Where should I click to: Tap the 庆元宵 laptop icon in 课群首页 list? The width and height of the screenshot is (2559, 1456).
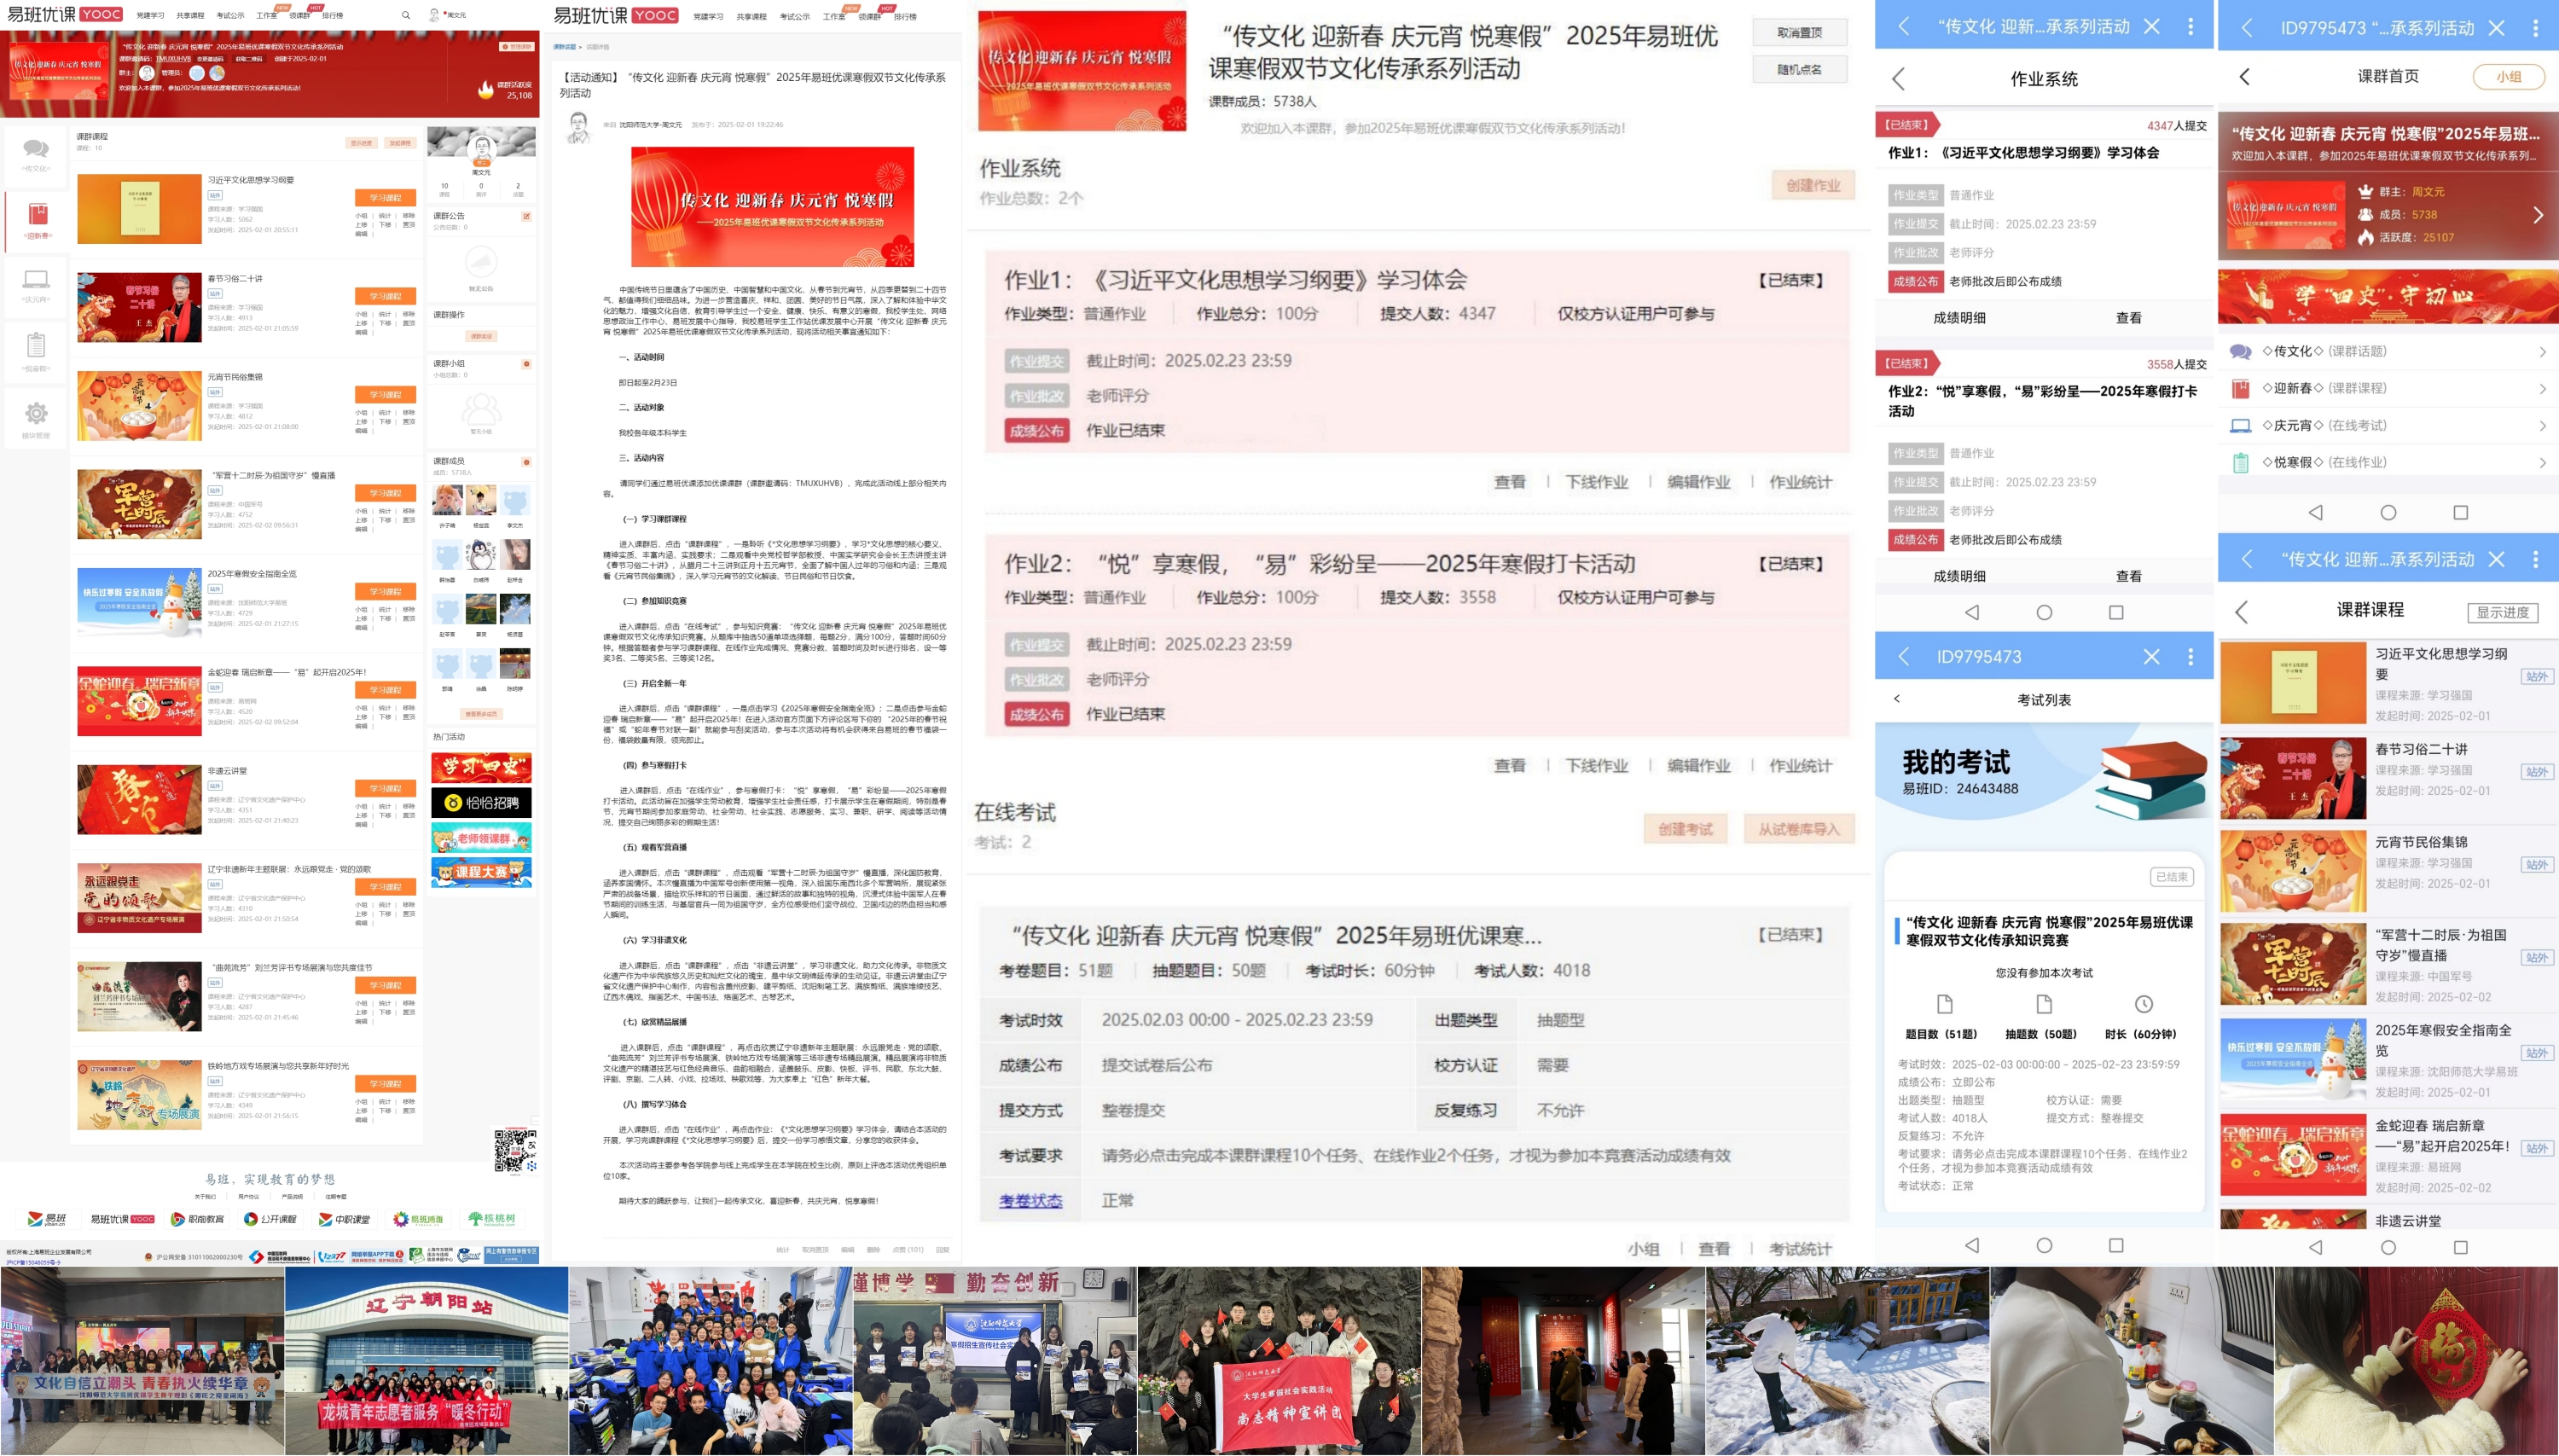tap(2241, 426)
